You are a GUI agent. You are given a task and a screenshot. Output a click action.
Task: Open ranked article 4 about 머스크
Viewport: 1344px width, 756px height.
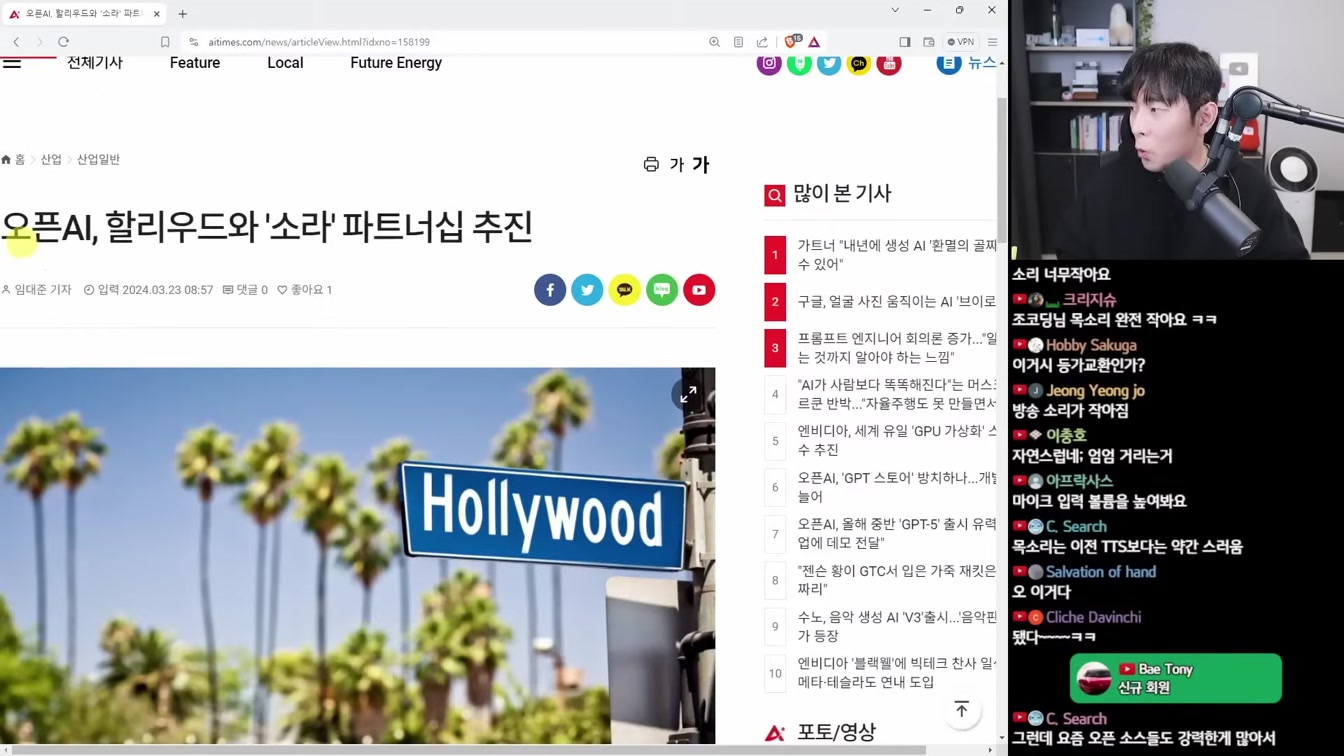pyautogui.click(x=897, y=394)
